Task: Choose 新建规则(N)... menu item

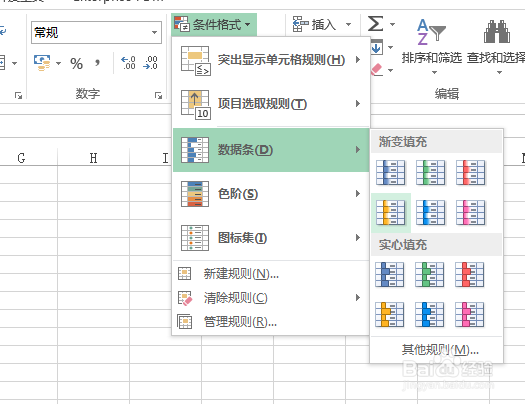Action: tap(271, 274)
